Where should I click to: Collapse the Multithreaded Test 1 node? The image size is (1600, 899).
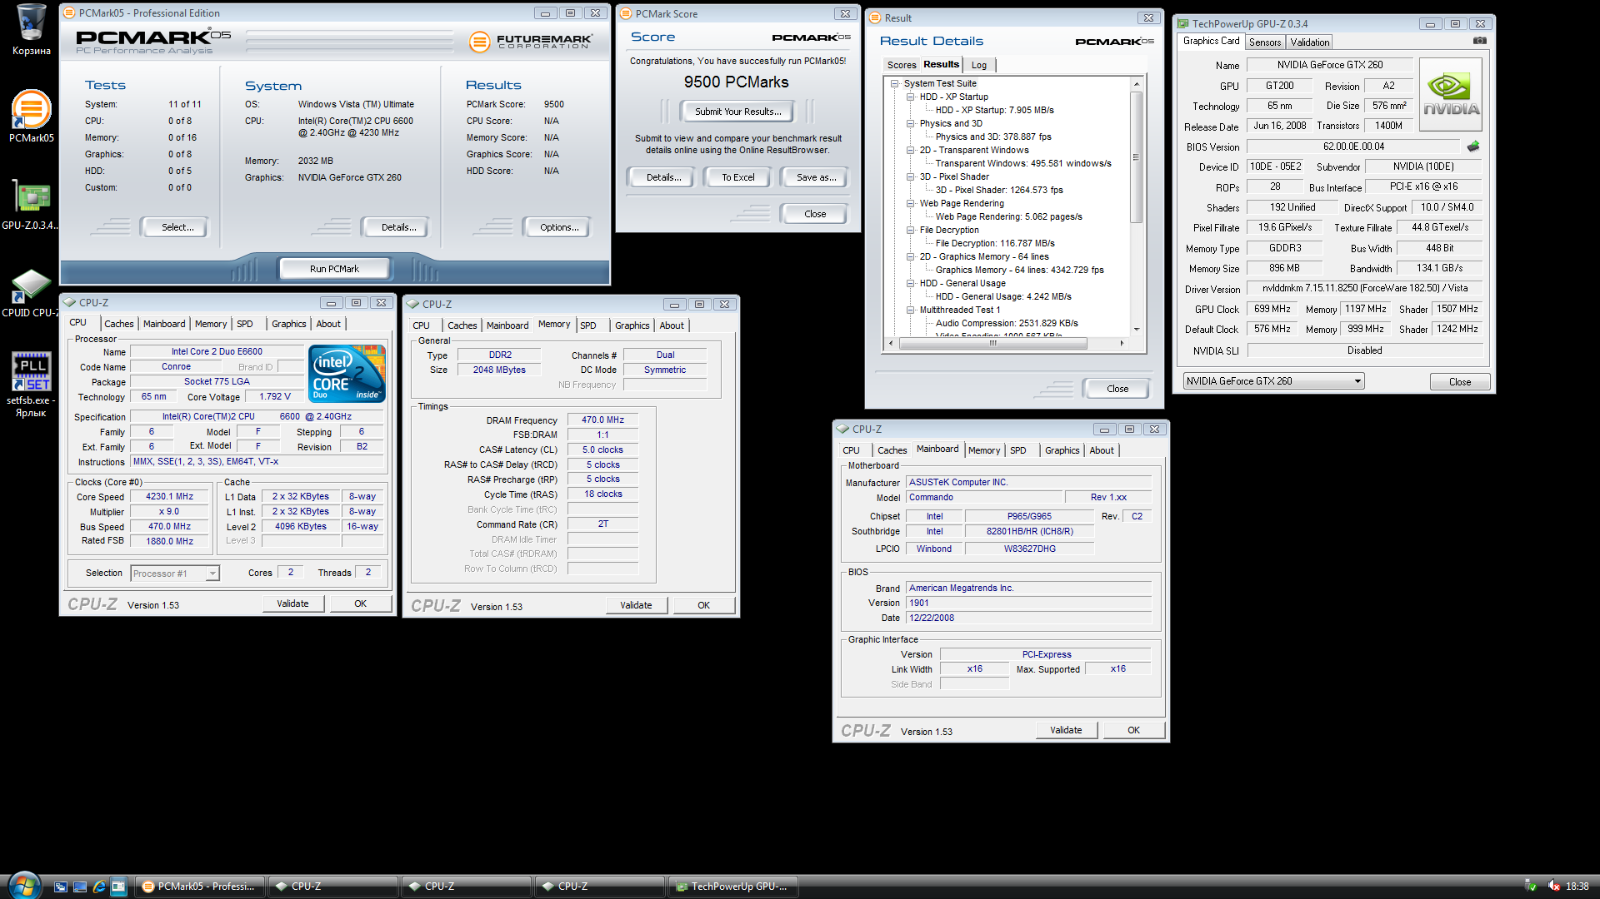(911, 310)
